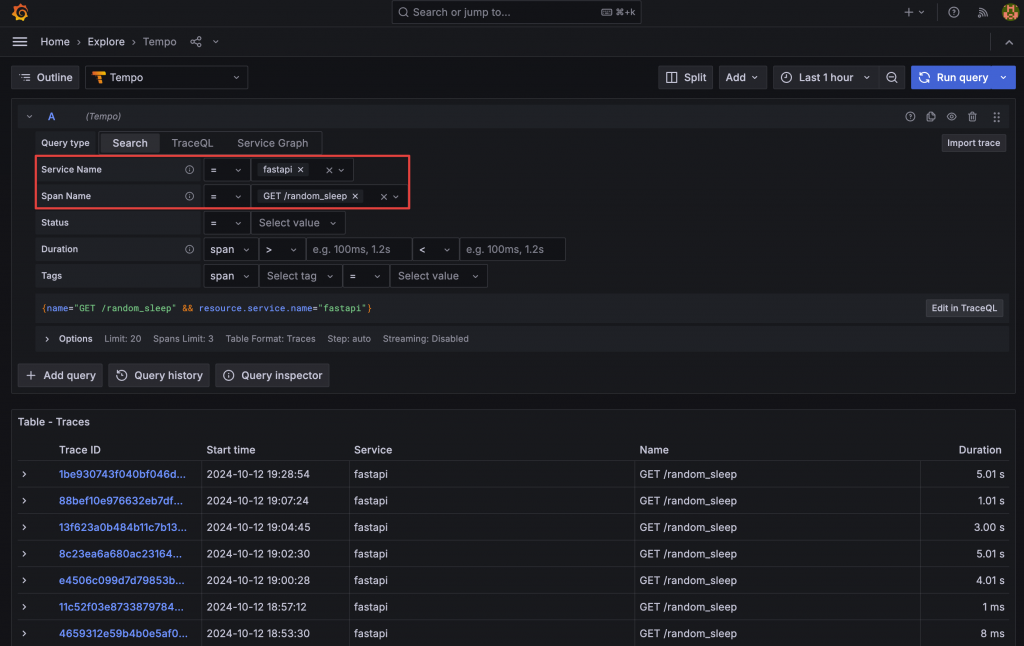
Task: Click the share icon beside Tempo breadcrumb
Action: (x=196, y=42)
